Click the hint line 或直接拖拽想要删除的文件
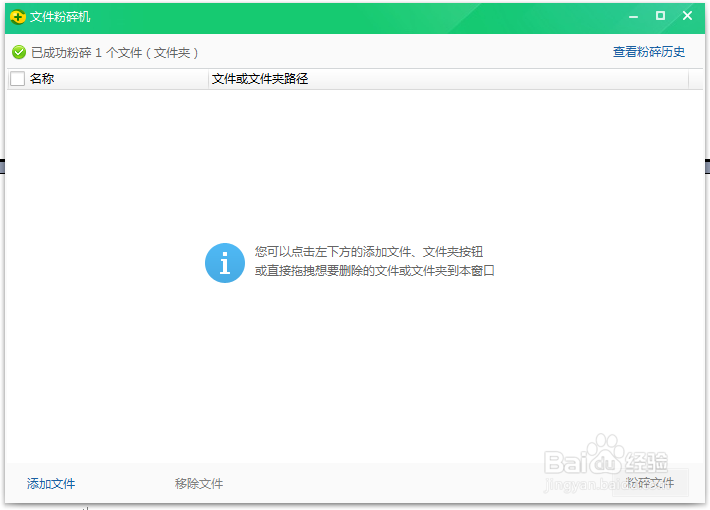710x510 pixels. [x=374, y=271]
